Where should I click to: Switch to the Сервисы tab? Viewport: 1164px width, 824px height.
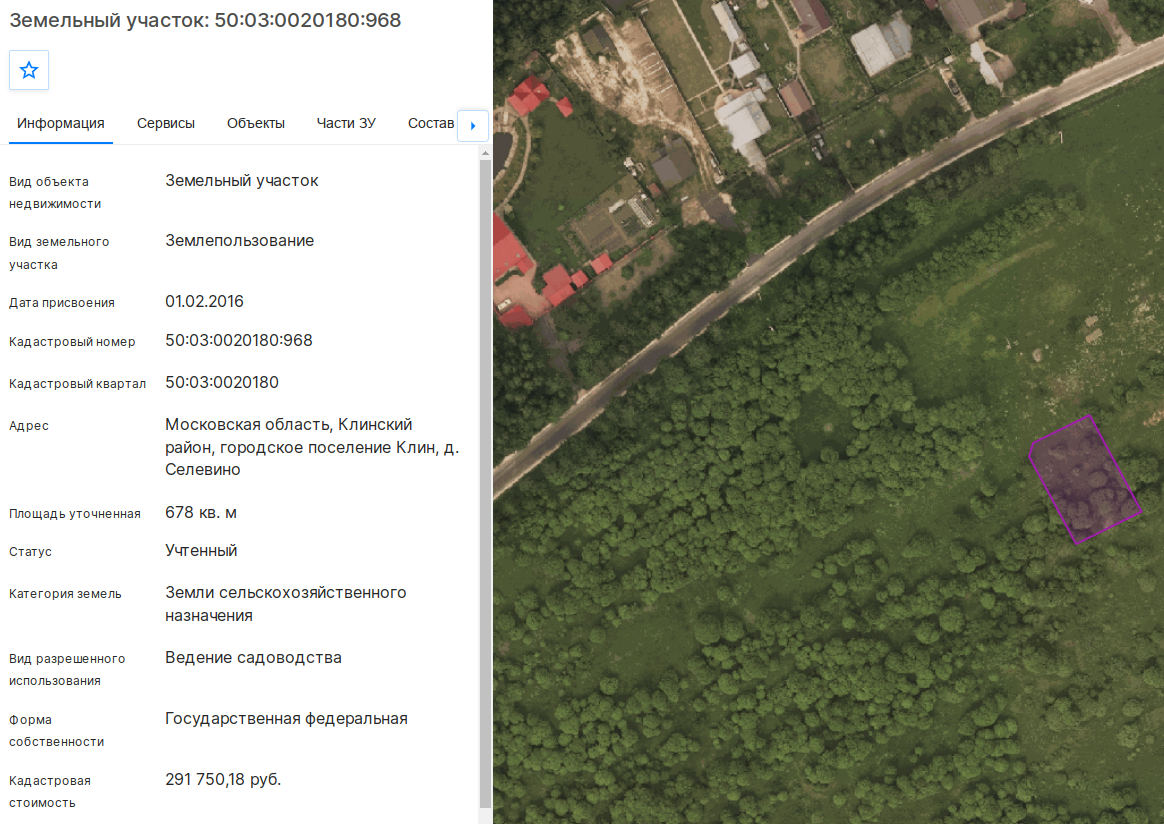pyautogui.click(x=166, y=123)
